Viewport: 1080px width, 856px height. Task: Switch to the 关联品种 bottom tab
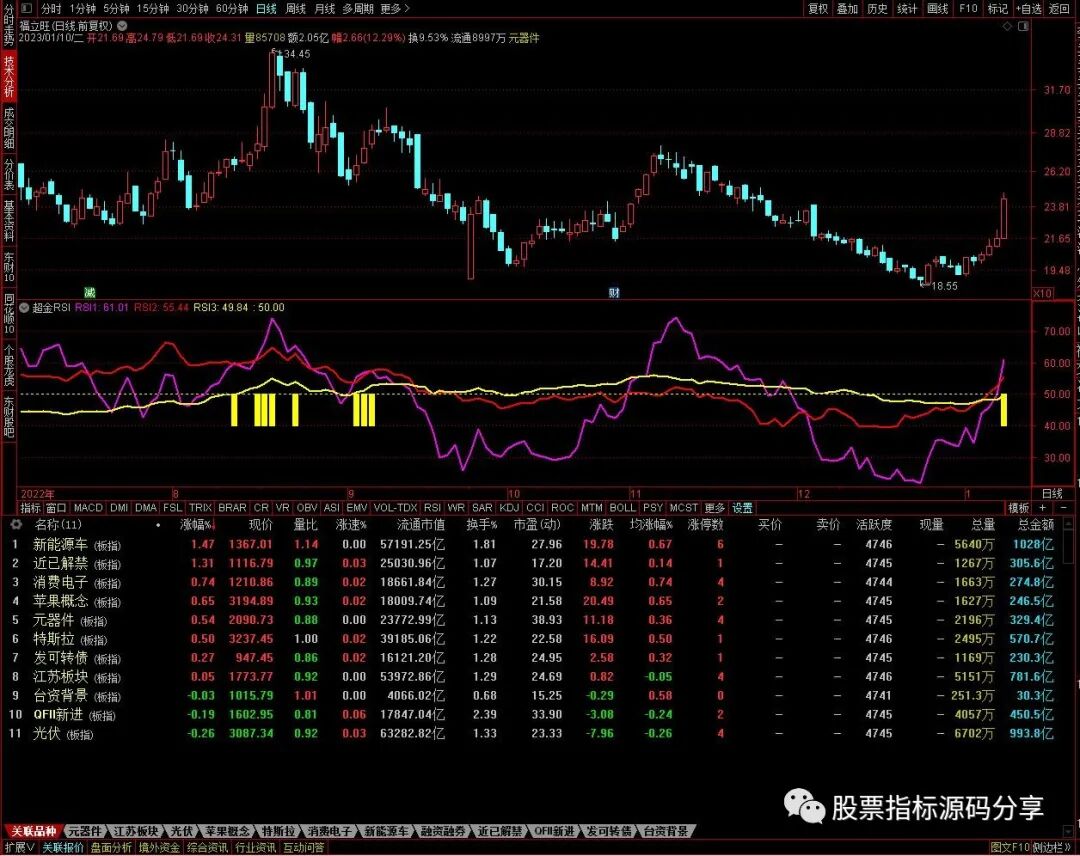pyautogui.click(x=32, y=831)
